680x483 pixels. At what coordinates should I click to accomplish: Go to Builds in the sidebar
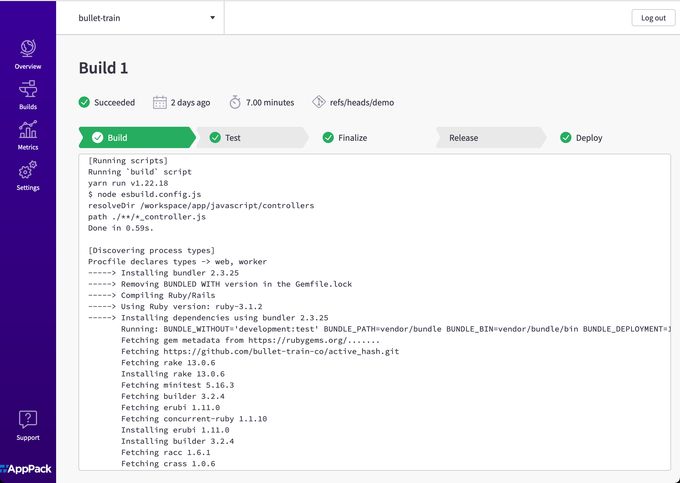pos(28,90)
